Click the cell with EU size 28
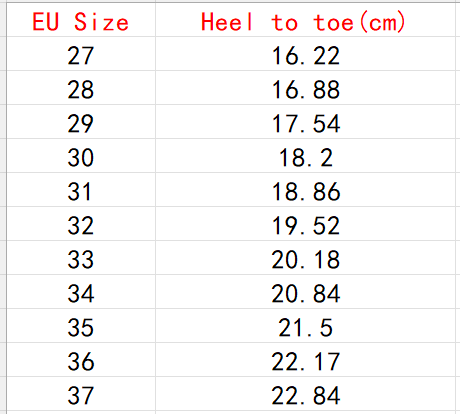 [81, 88]
